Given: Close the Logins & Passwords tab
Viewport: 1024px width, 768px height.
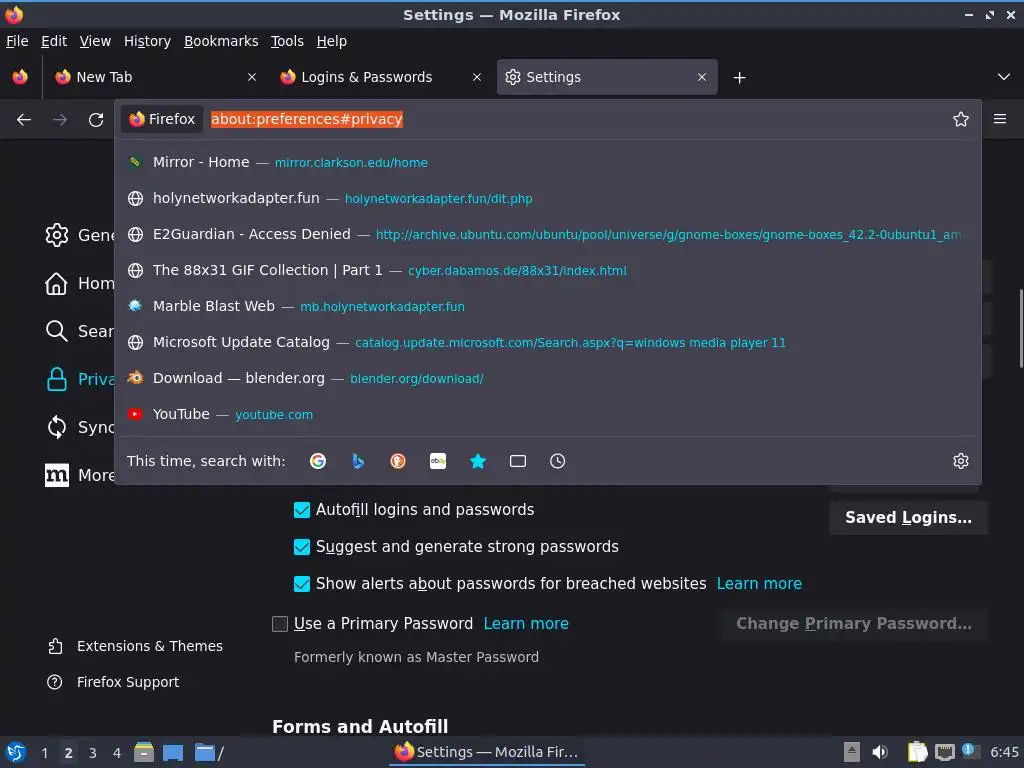Looking at the screenshot, I should pyautogui.click(x=477, y=77).
